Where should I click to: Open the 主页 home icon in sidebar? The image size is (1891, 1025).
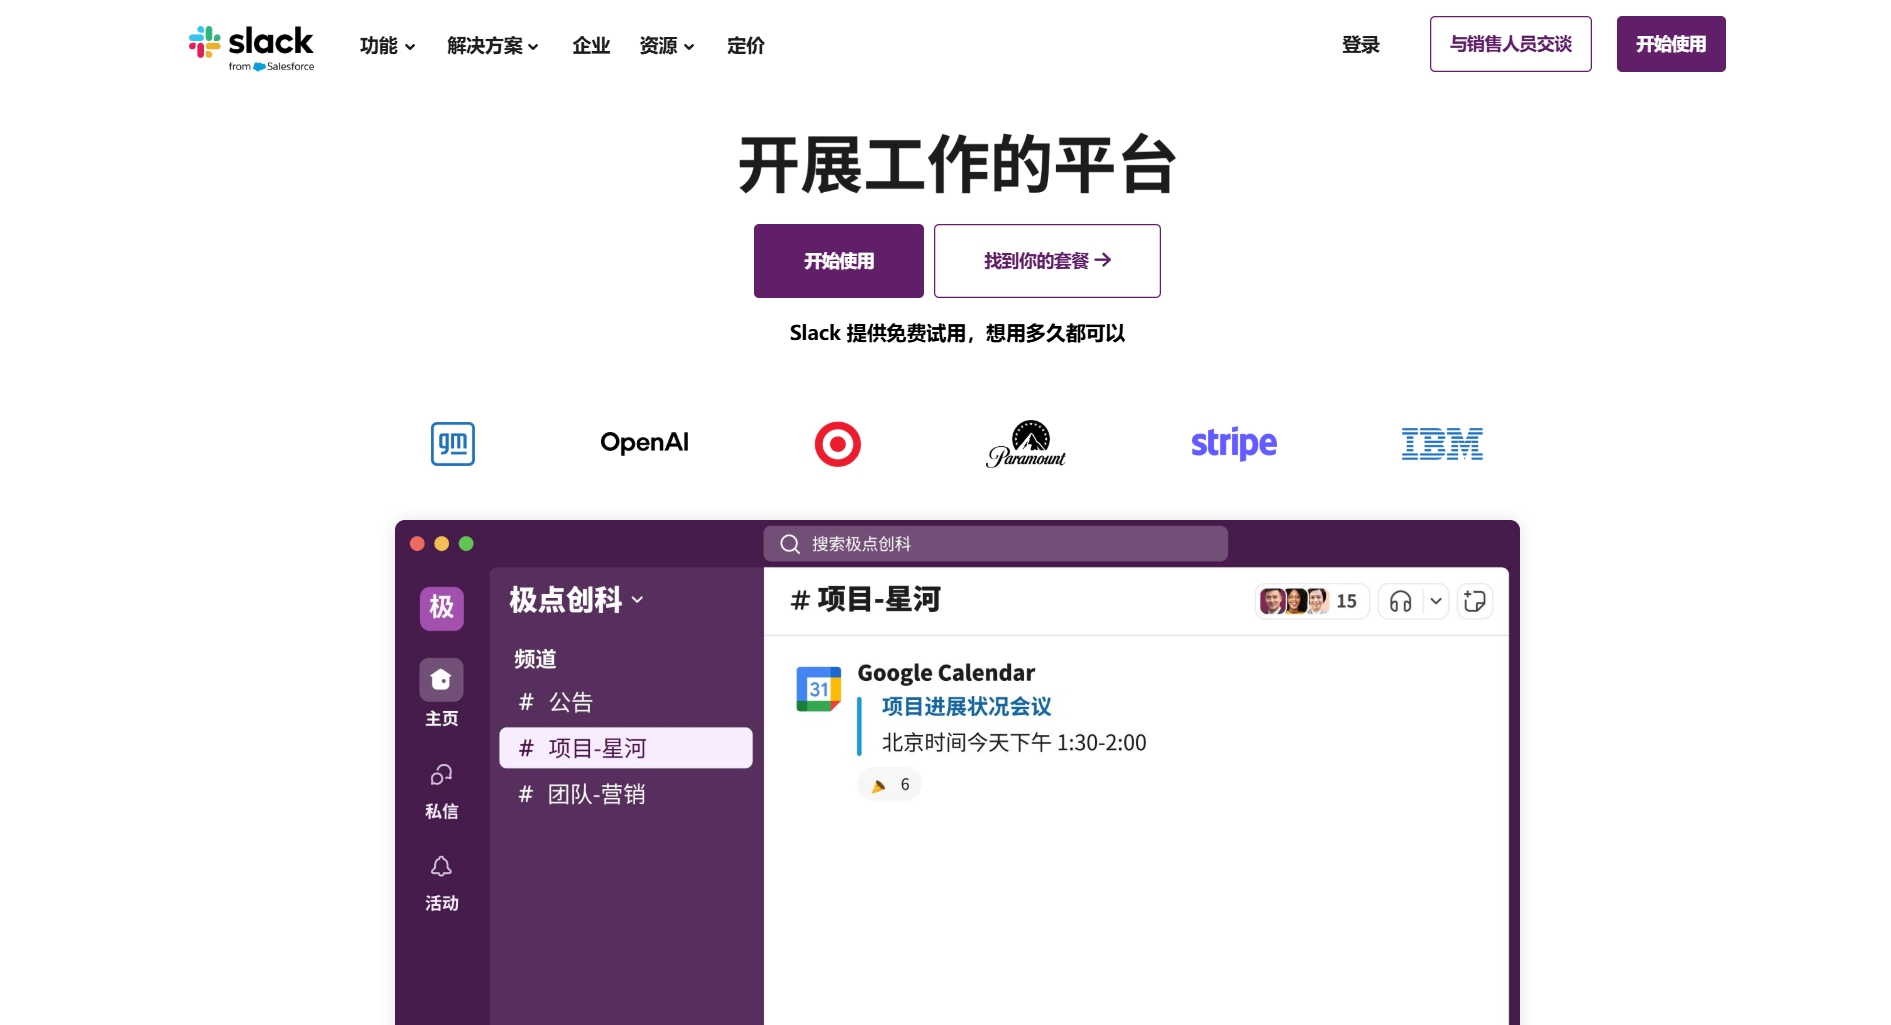441,680
